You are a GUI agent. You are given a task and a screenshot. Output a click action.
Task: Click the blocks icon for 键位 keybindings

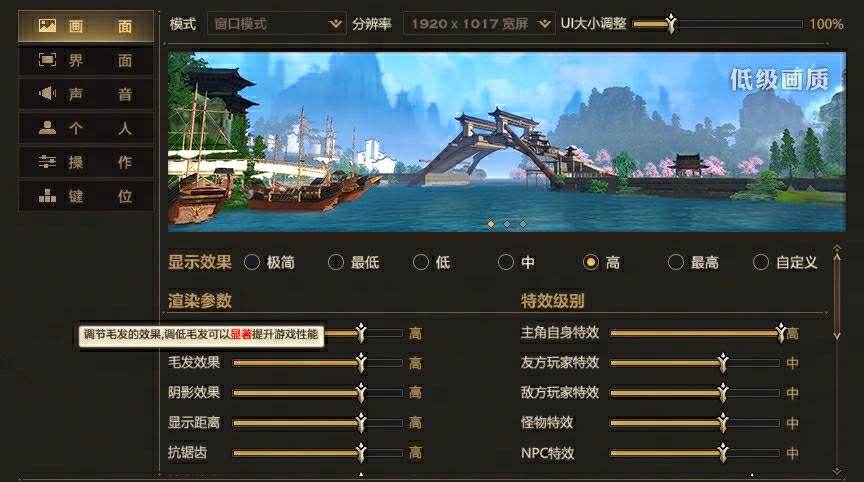point(47,196)
